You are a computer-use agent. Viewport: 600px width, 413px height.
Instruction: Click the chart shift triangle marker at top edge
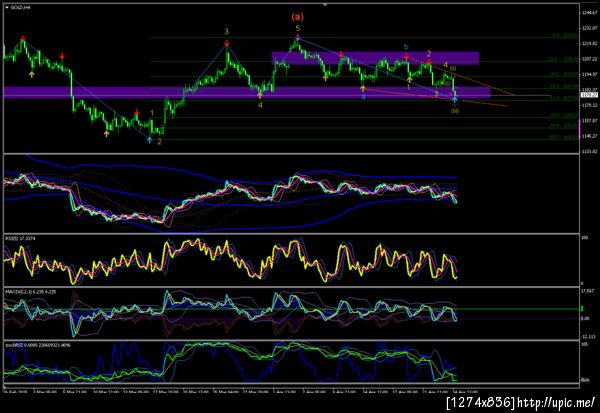point(325,5)
